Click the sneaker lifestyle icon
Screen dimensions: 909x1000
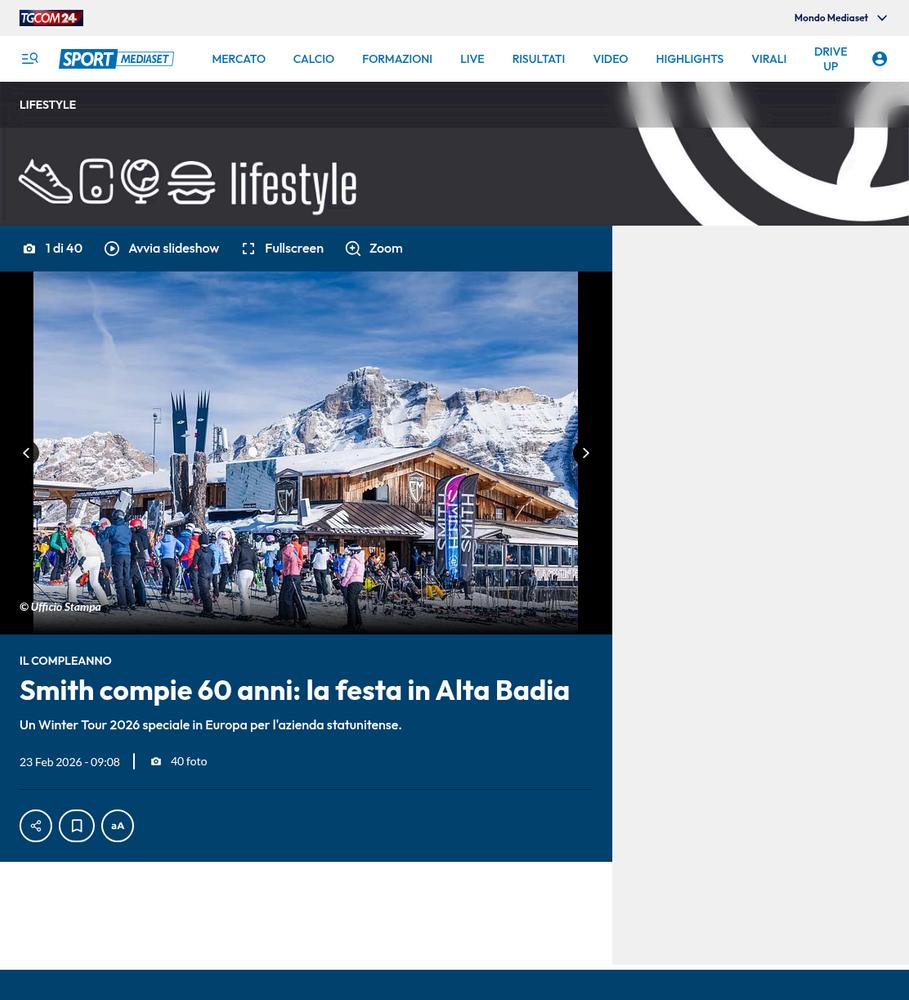[45, 182]
